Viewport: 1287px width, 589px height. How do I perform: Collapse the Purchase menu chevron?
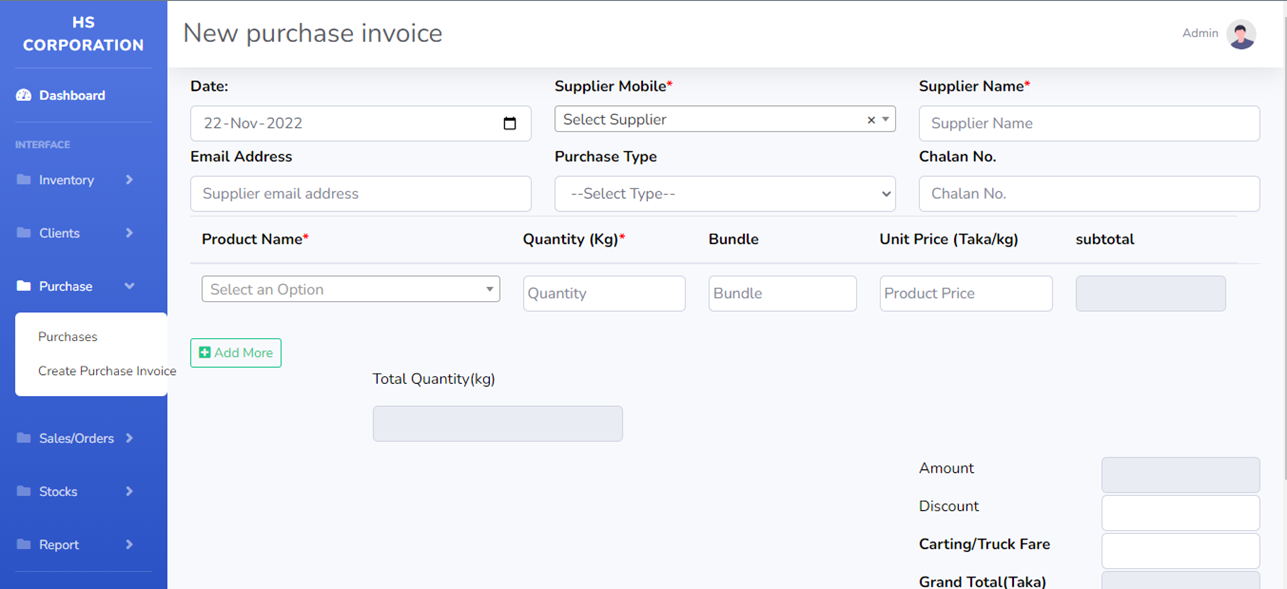point(129,286)
